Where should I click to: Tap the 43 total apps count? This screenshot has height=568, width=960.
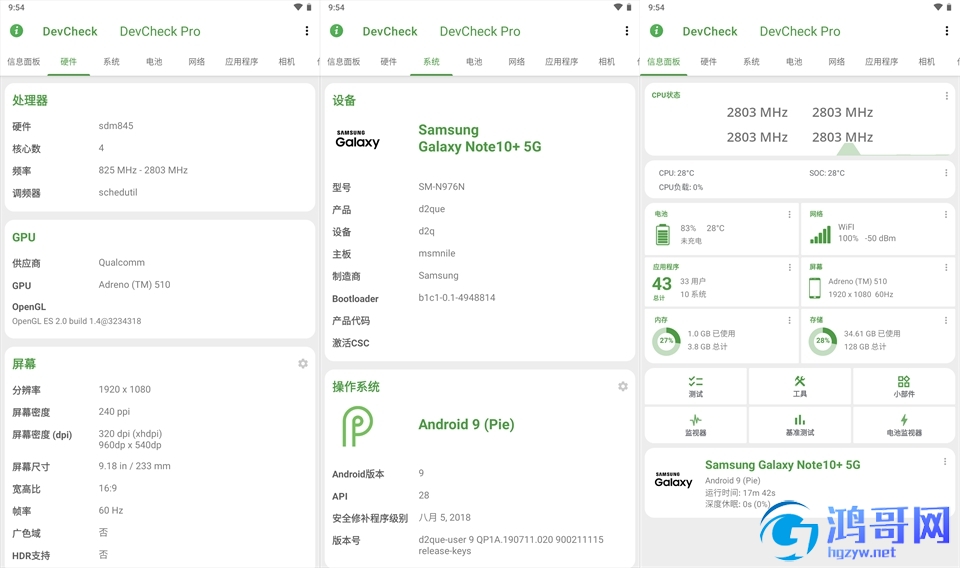tap(662, 284)
